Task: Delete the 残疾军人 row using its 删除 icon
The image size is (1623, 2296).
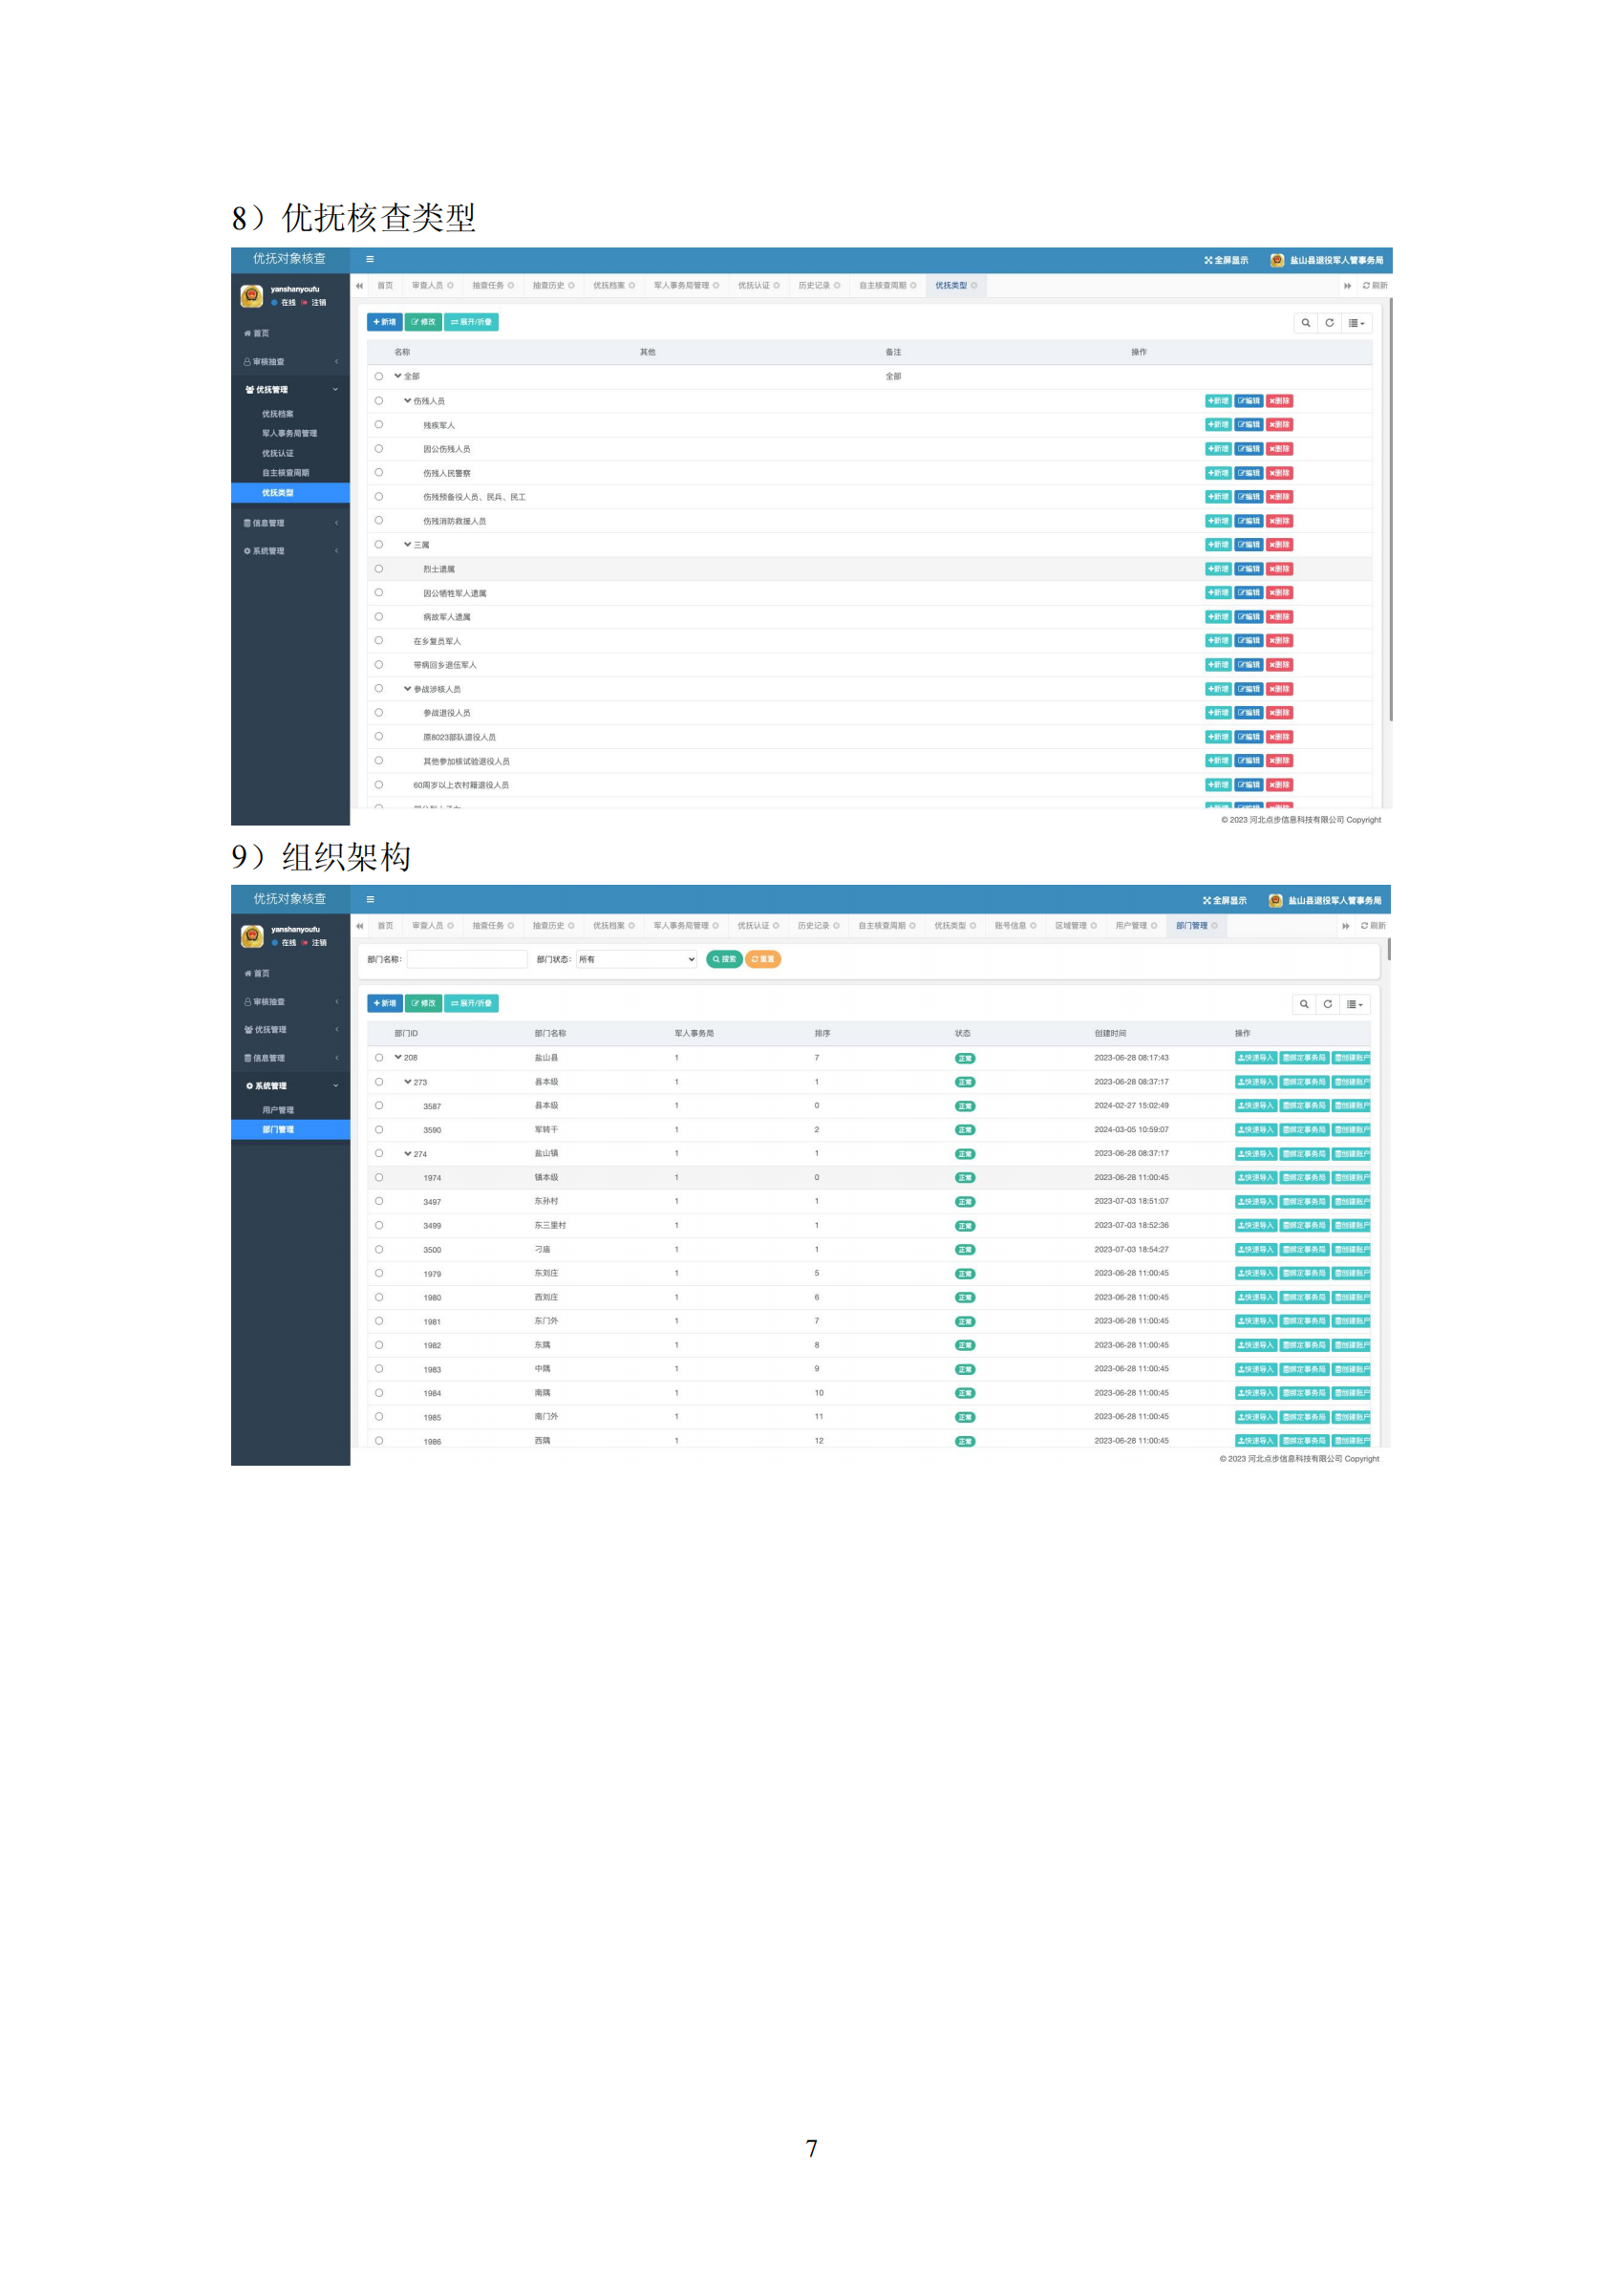Action: tap(1279, 425)
